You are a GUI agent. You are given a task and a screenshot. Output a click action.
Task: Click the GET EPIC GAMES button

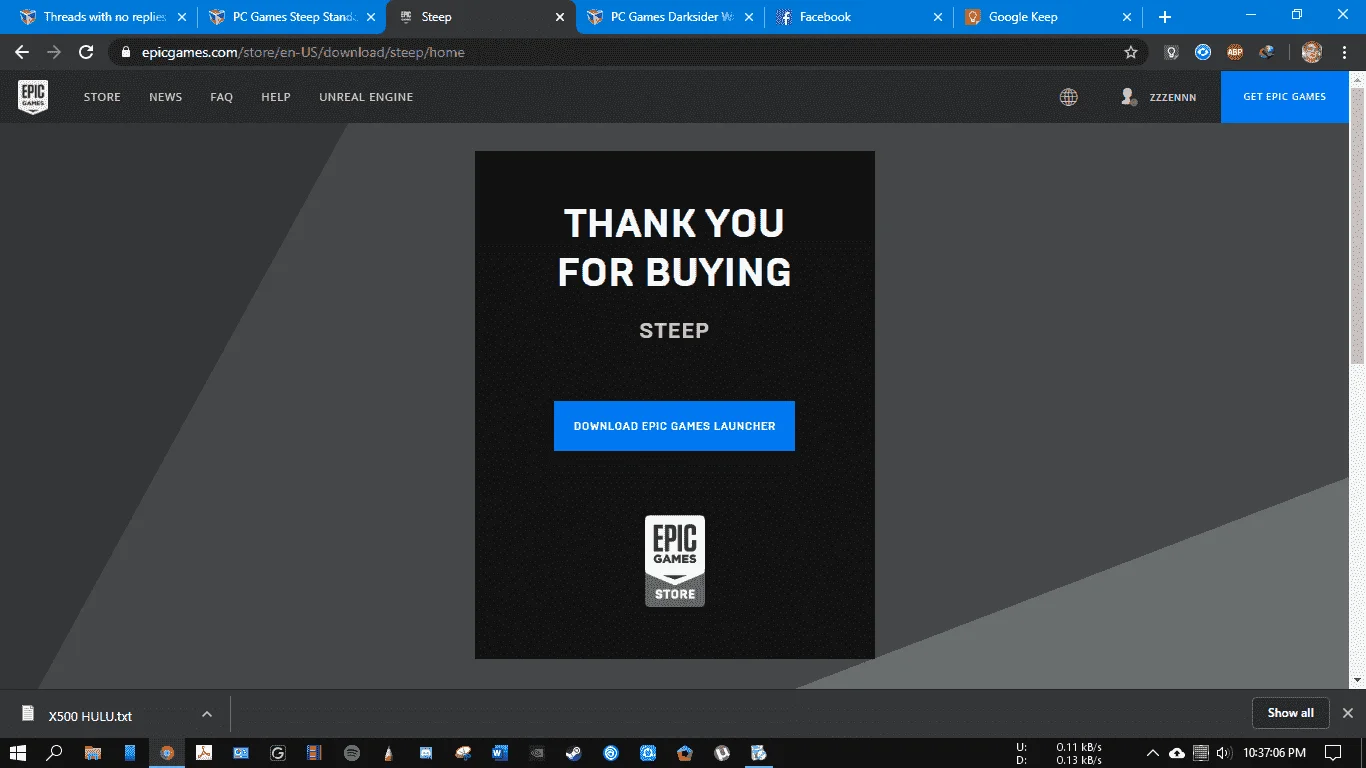pyautogui.click(x=1285, y=97)
